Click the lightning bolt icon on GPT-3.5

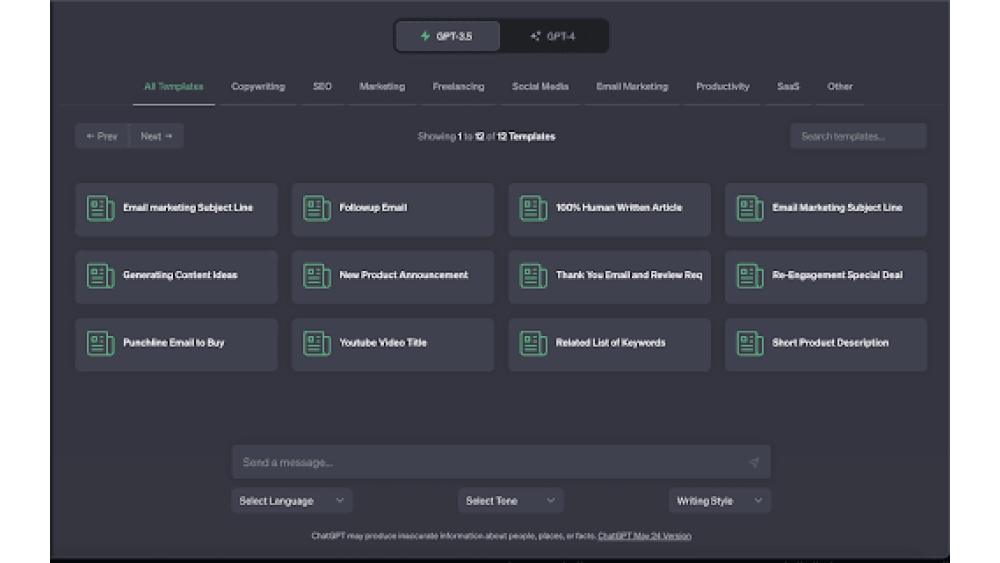[x=425, y=36]
